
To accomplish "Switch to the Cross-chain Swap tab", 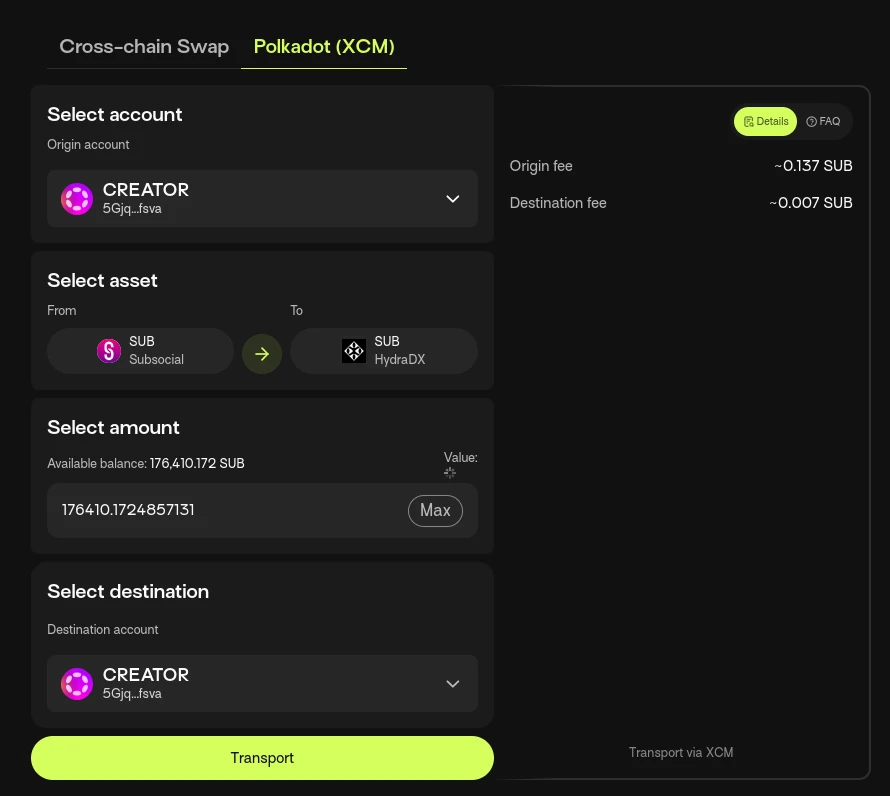I will [144, 47].
